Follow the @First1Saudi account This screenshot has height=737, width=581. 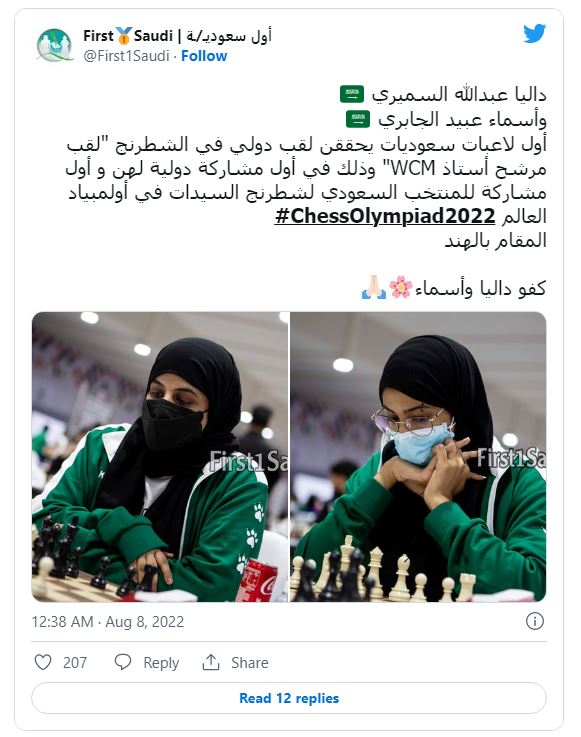[x=204, y=56]
